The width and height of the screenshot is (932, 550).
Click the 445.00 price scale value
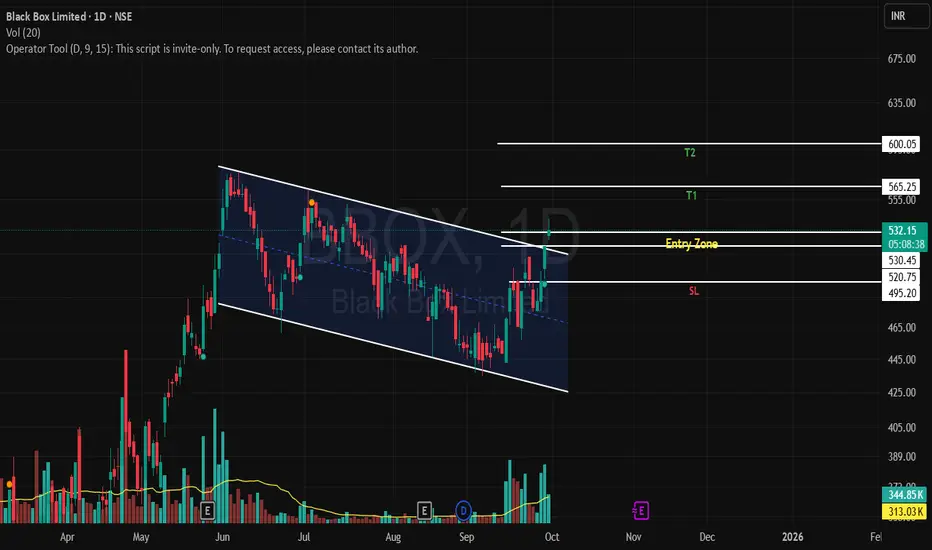pos(901,360)
